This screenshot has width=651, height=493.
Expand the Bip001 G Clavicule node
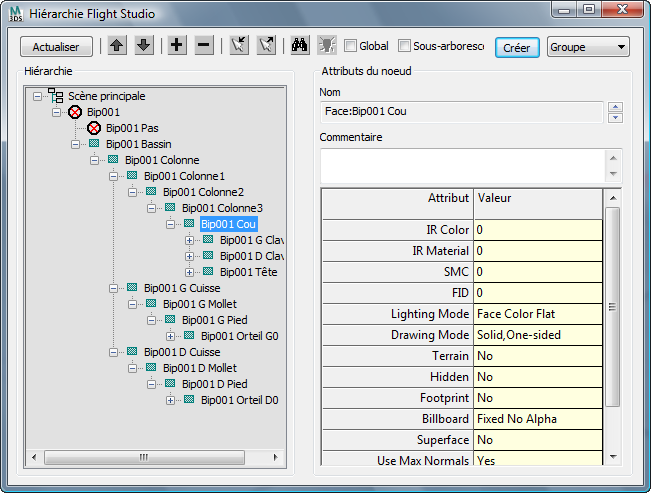[189, 240]
